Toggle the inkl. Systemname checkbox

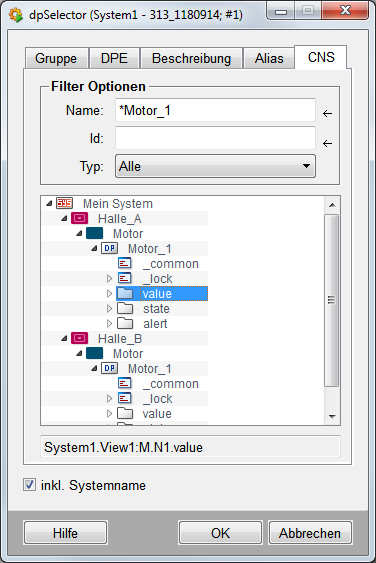click(29, 485)
